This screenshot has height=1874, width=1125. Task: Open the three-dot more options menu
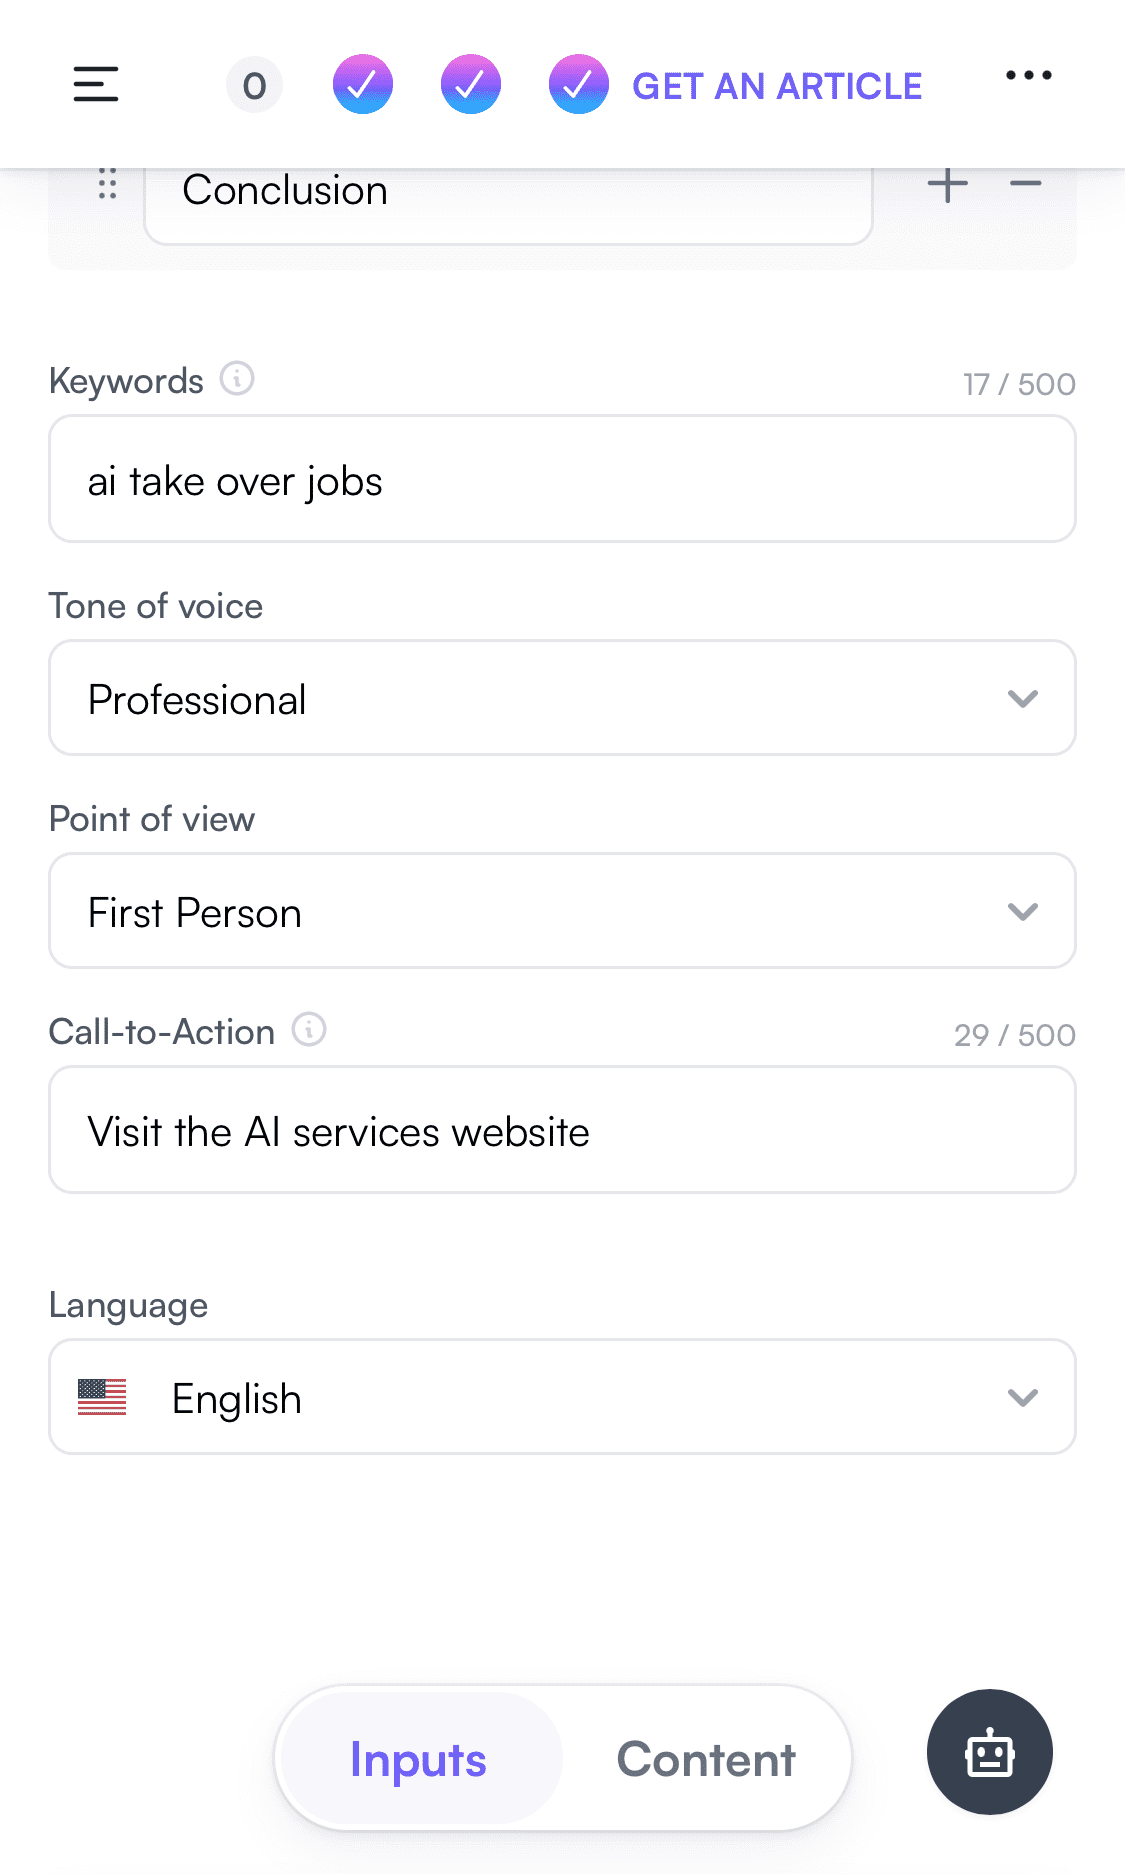(1028, 76)
